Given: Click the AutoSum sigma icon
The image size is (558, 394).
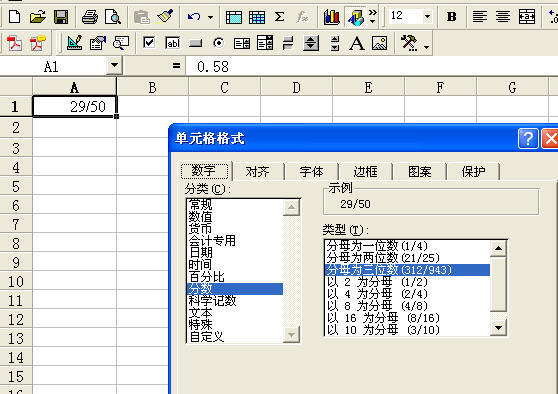Looking at the screenshot, I should click(280, 17).
